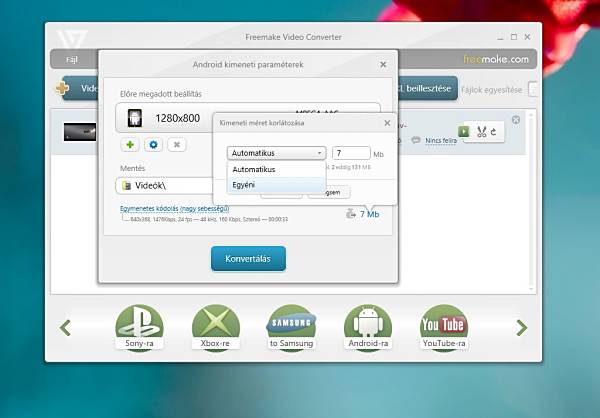
Task: Open the Fájl menu
Action: [x=72, y=60]
